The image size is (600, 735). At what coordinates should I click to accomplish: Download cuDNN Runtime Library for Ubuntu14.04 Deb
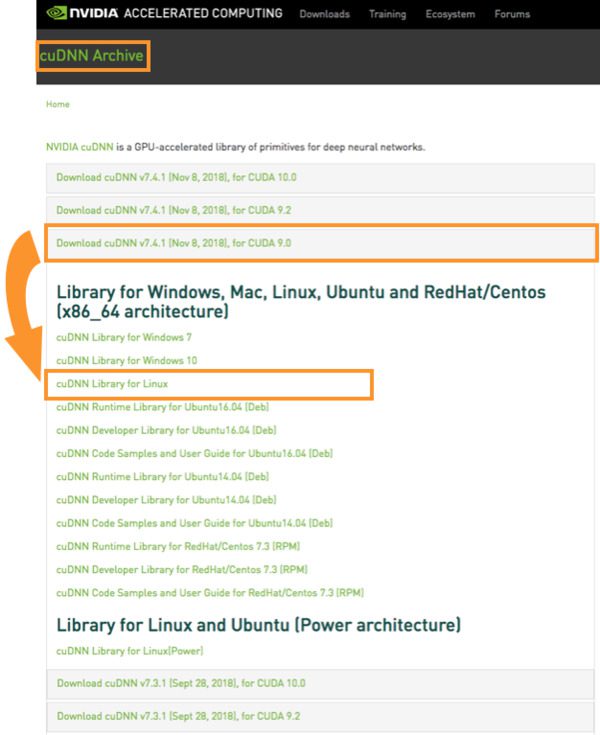(x=163, y=476)
